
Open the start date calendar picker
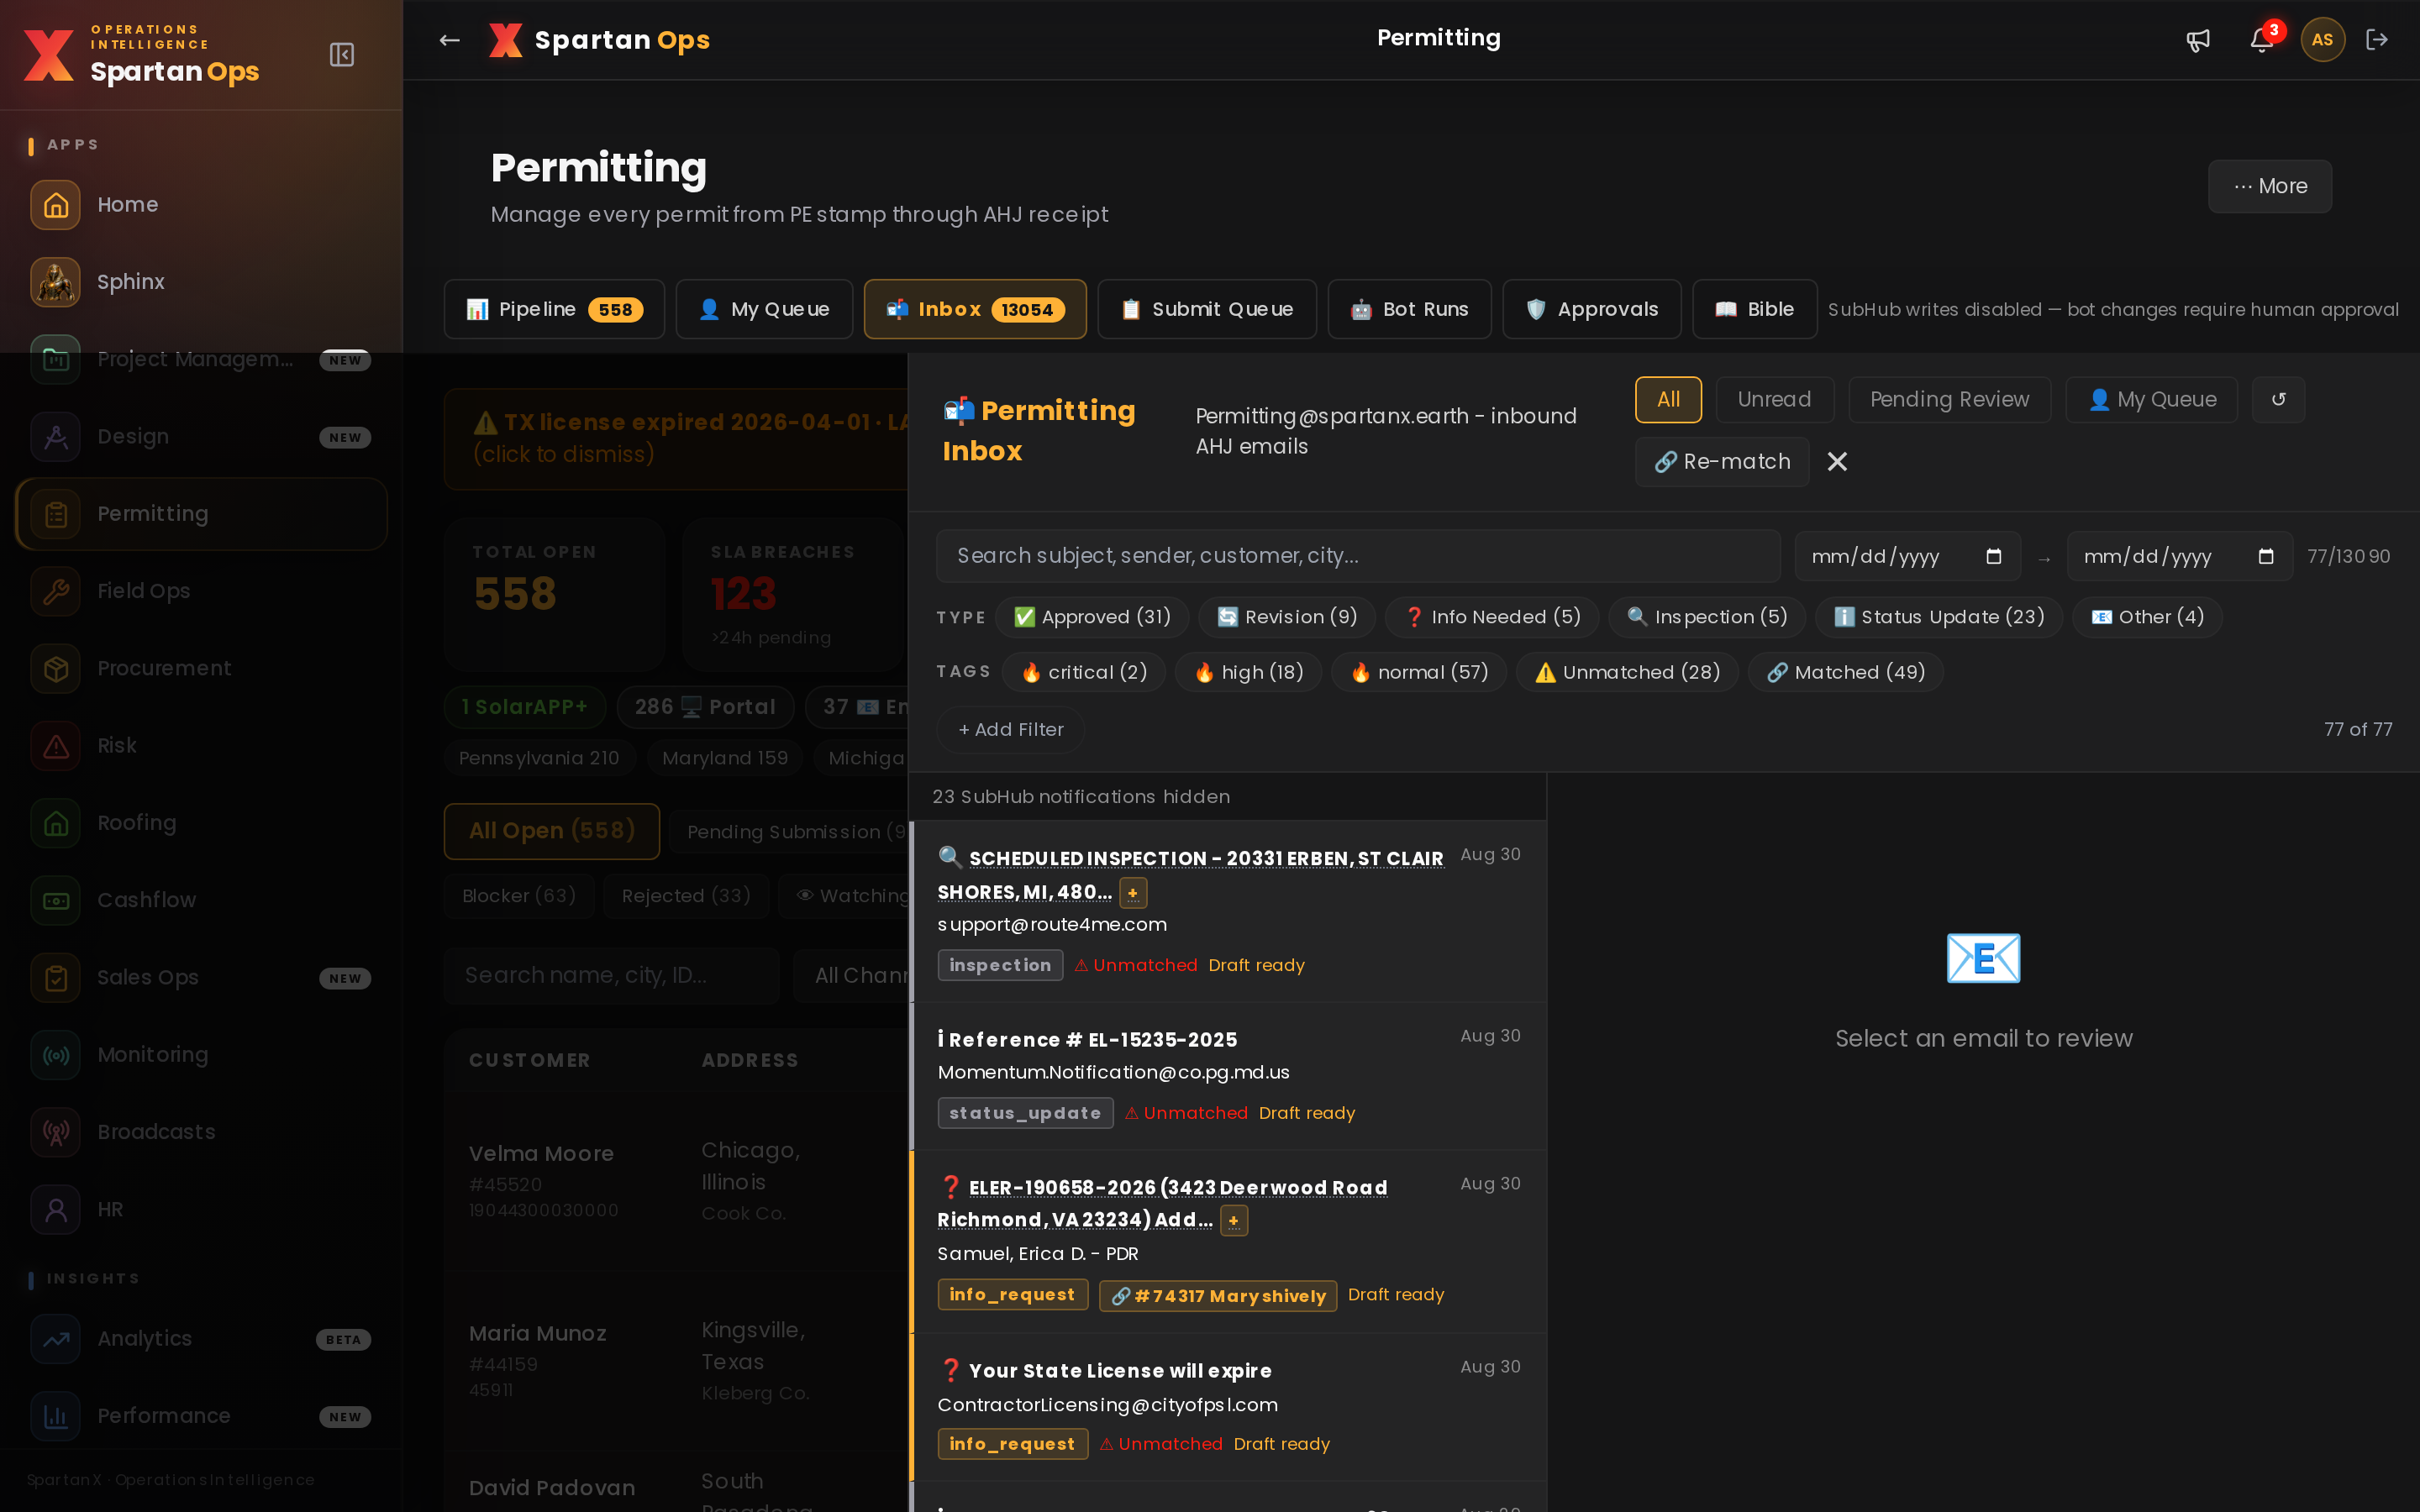1993,556
